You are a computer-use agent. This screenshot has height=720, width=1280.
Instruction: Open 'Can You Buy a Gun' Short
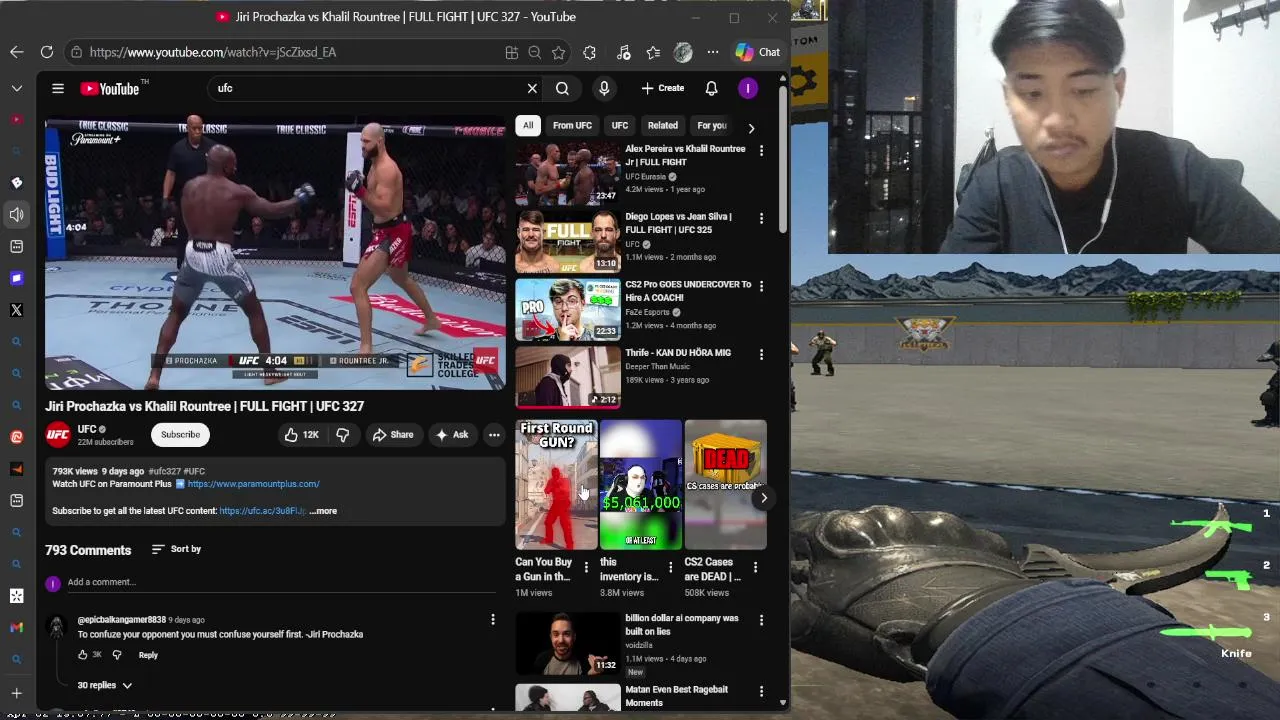click(x=556, y=485)
